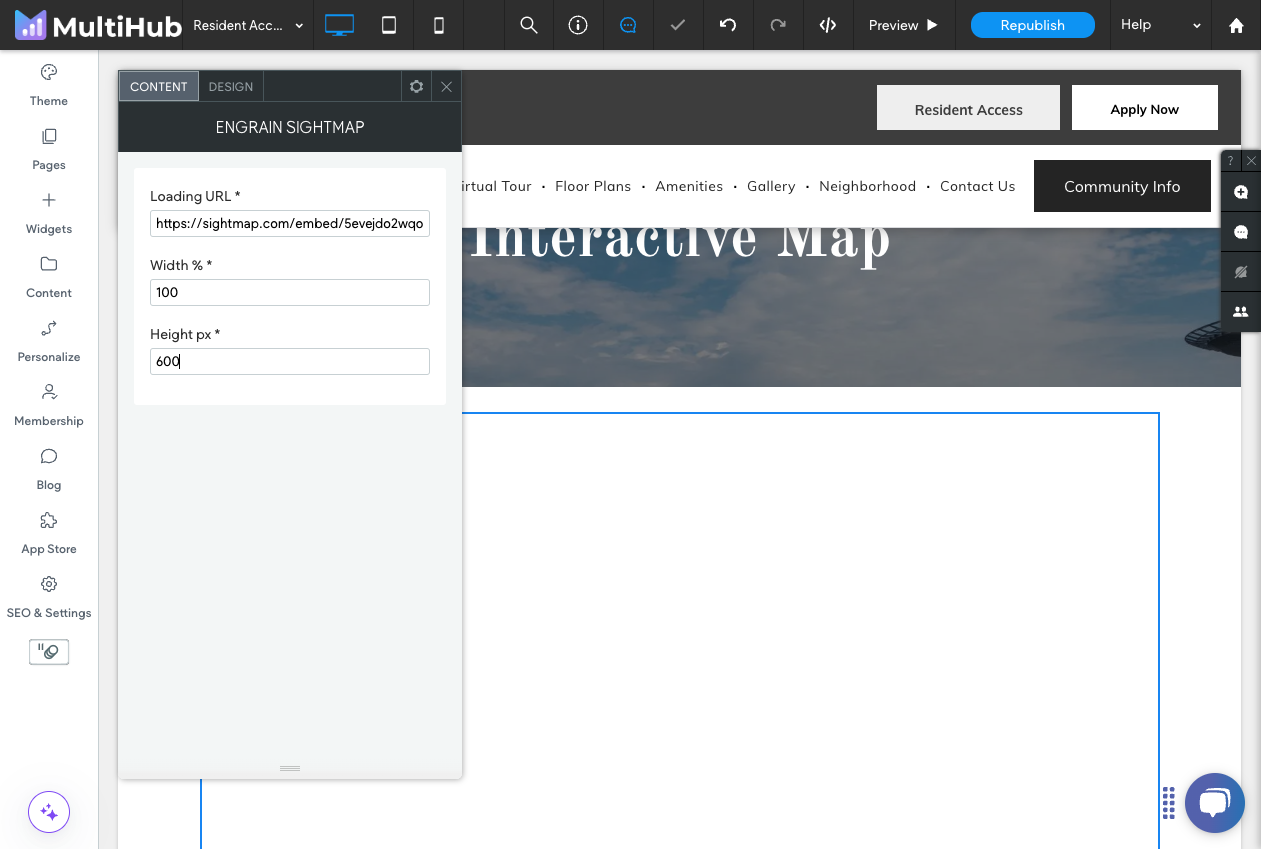Open the Pages panel

tap(49, 149)
